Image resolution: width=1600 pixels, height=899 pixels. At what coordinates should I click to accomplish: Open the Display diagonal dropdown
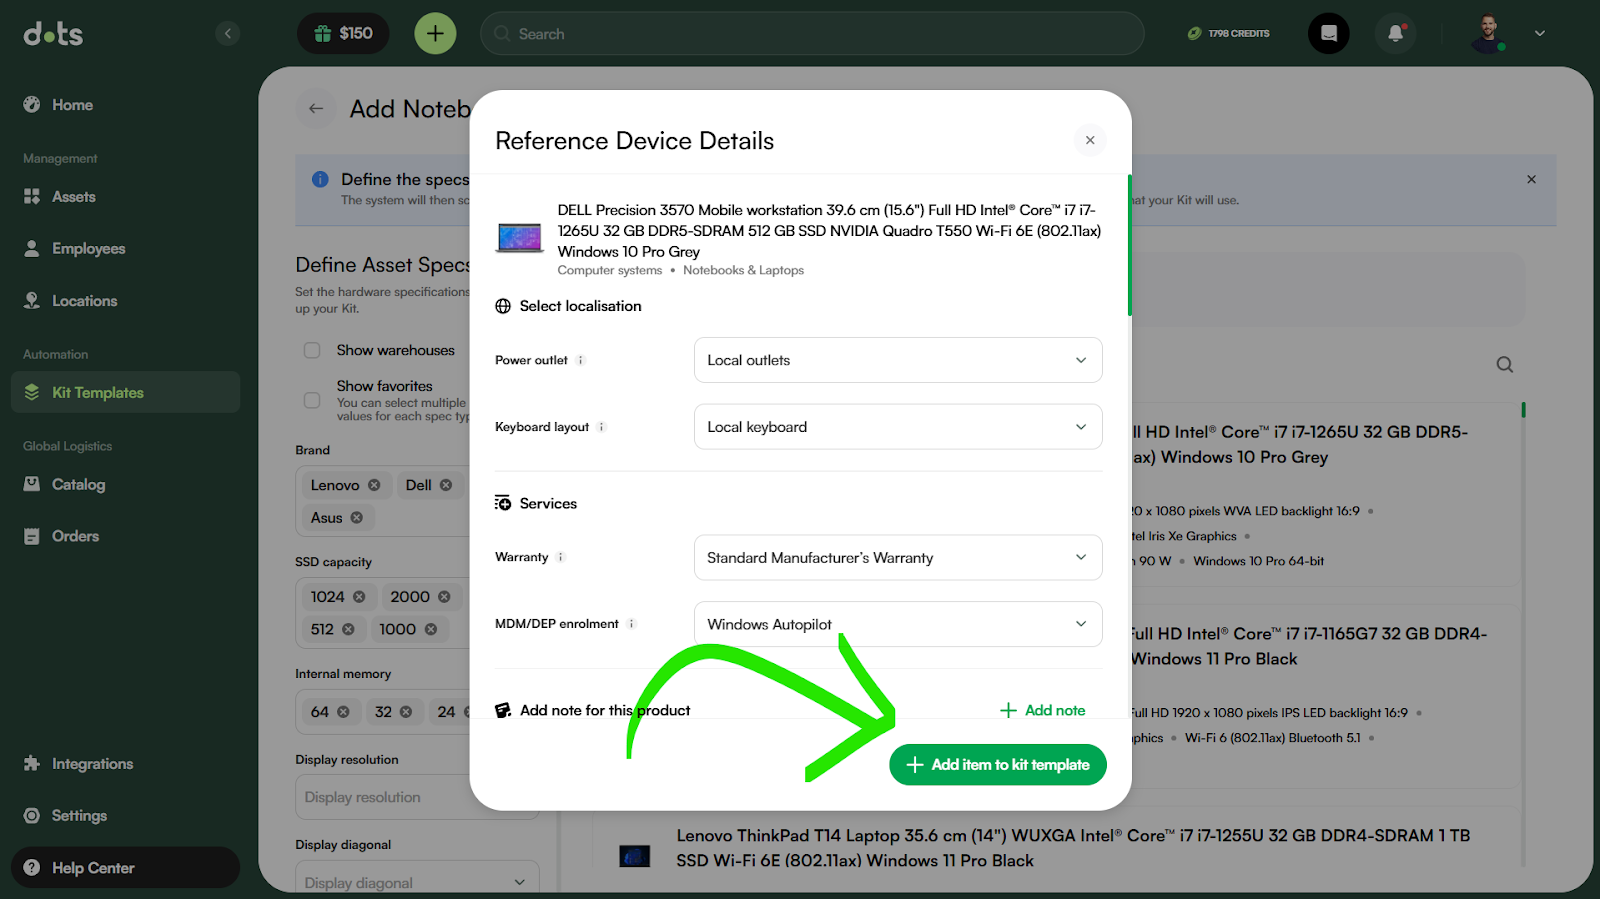coord(417,881)
